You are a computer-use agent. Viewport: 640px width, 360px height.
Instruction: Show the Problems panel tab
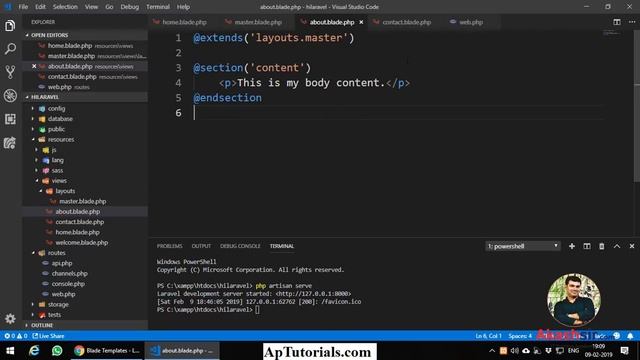click(x=169, y=246)
